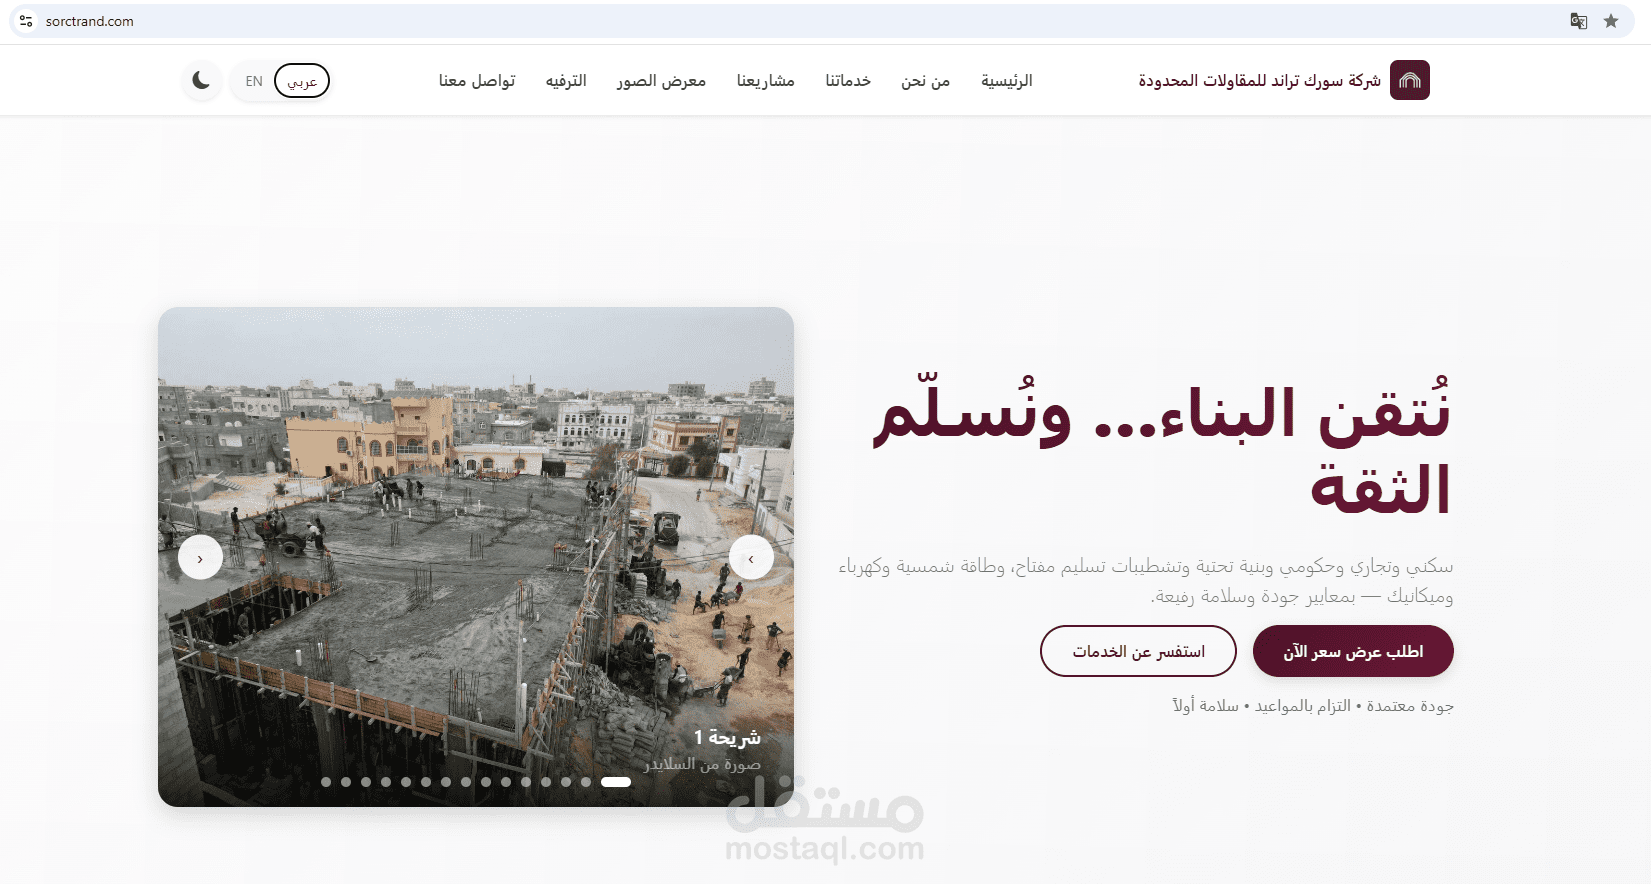Screen dimensions: 1651x884
Task: Click the right-edge slider arrow button
Action: coord(751,558)
